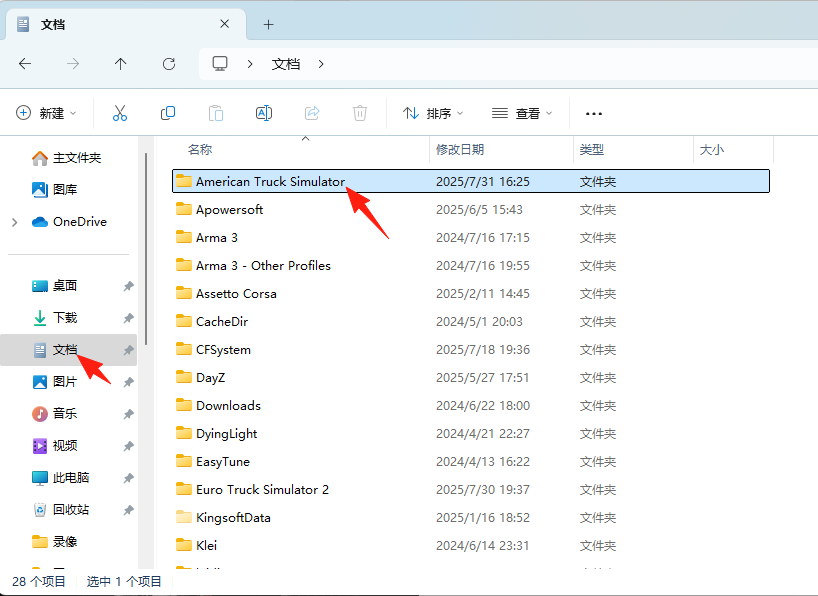
Task: Unpin 文档 using its pin icon
Action: click(128, 350)
